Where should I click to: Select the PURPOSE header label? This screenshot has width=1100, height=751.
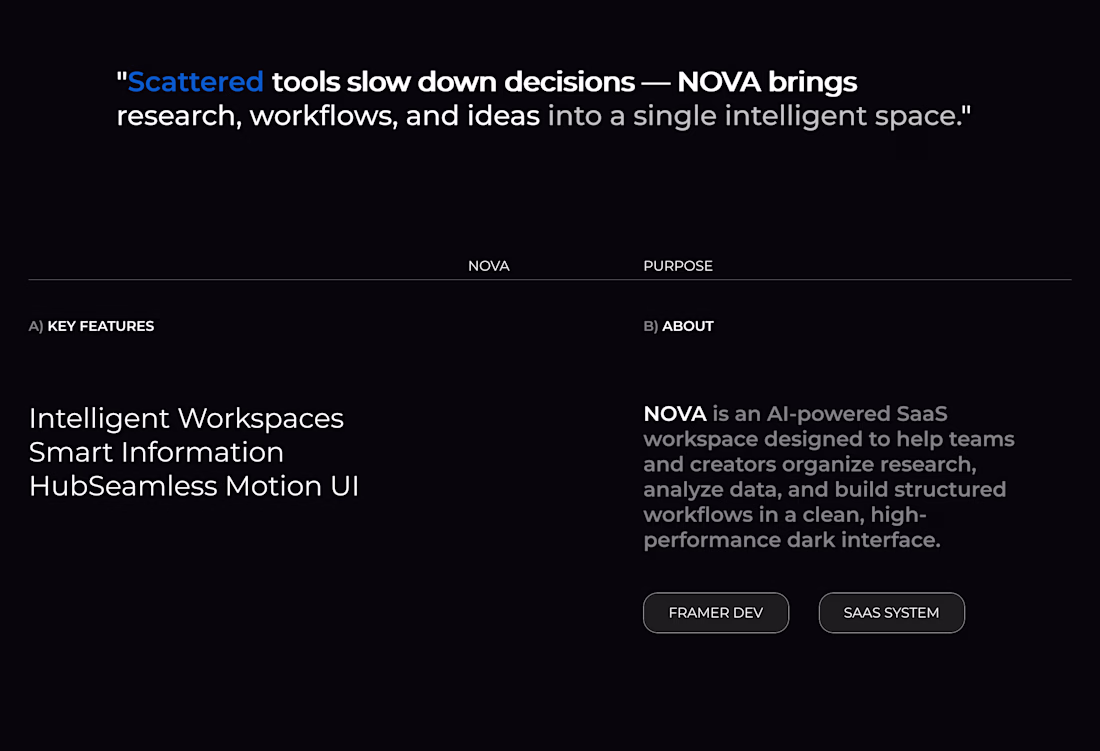(678, 266)
